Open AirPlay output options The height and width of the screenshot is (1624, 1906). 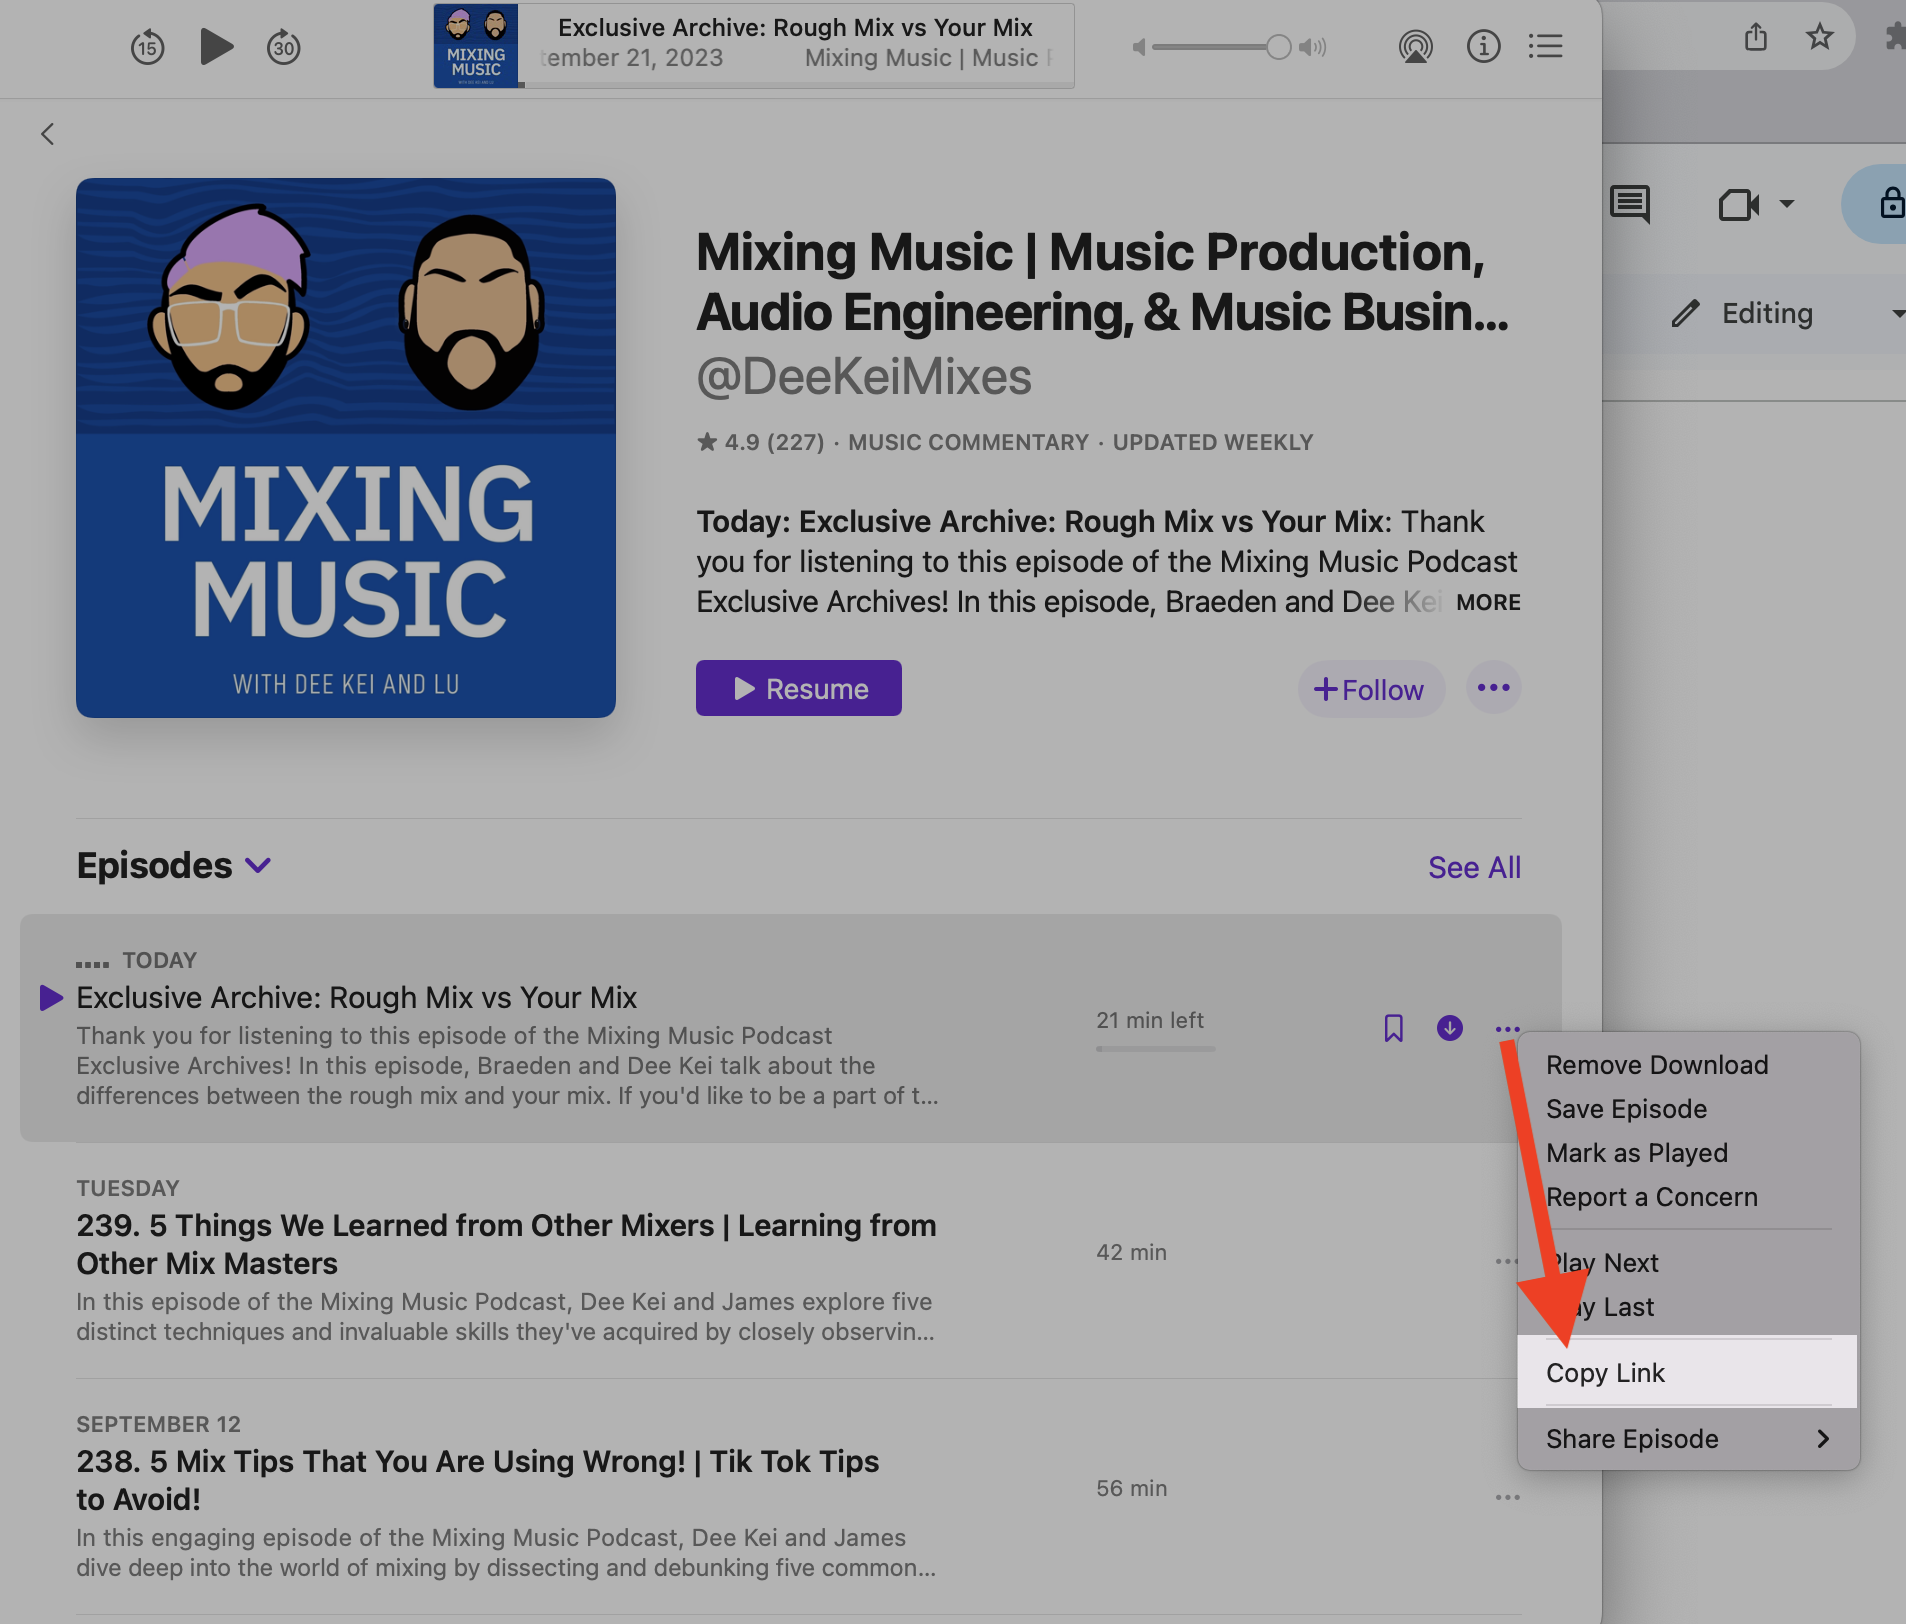tap(1416, 46)
